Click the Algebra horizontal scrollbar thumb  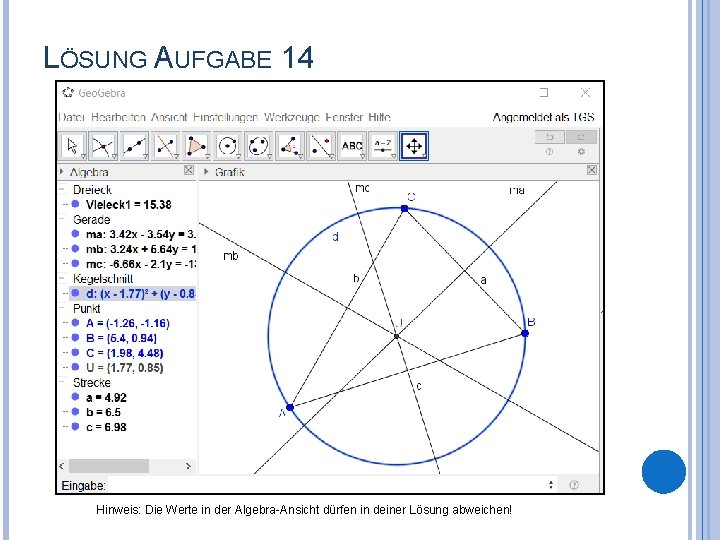[x=109, y=466]
